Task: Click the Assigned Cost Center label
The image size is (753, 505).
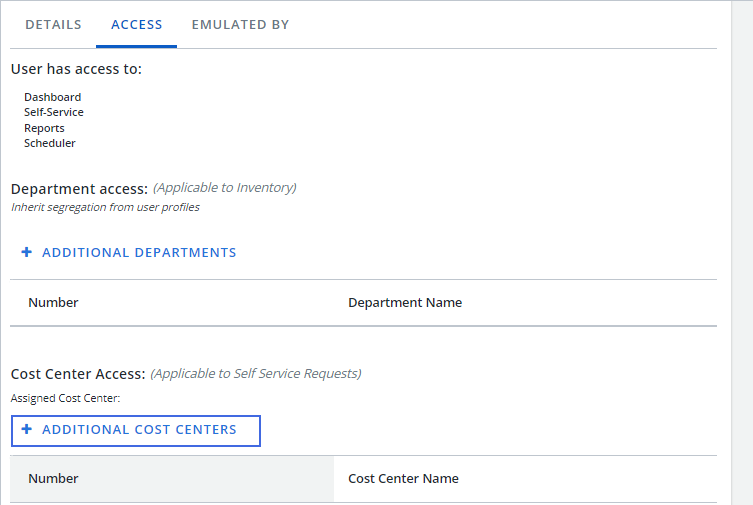Action: click(65, 398)
